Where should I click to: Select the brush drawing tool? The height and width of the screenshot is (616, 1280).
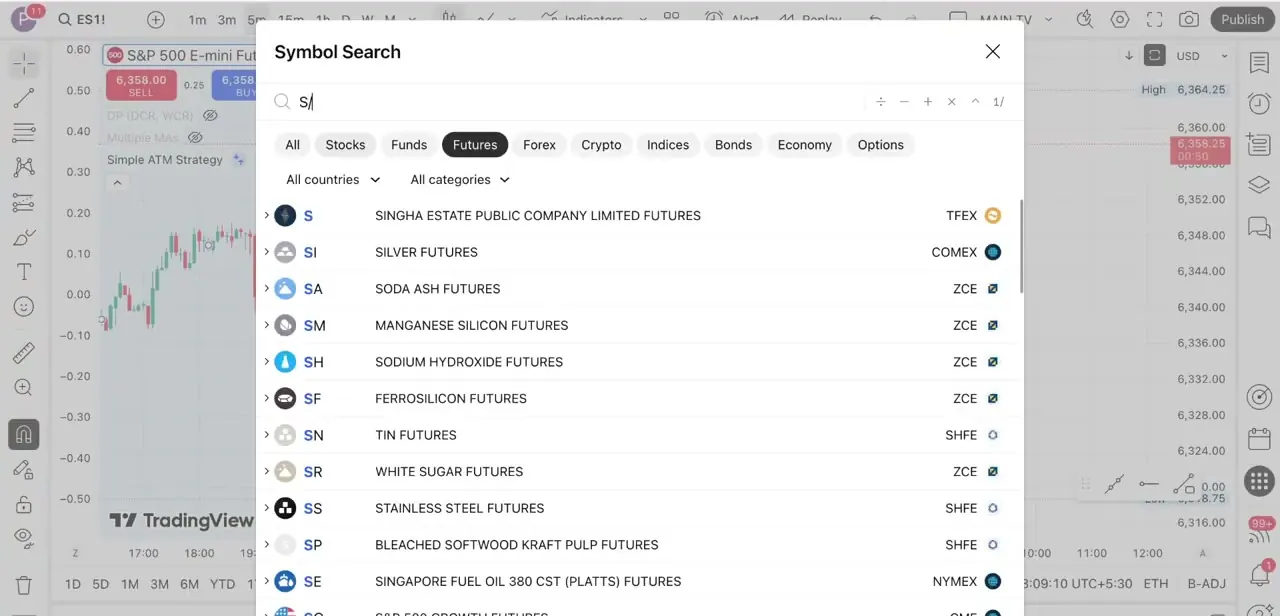(24, 237)
